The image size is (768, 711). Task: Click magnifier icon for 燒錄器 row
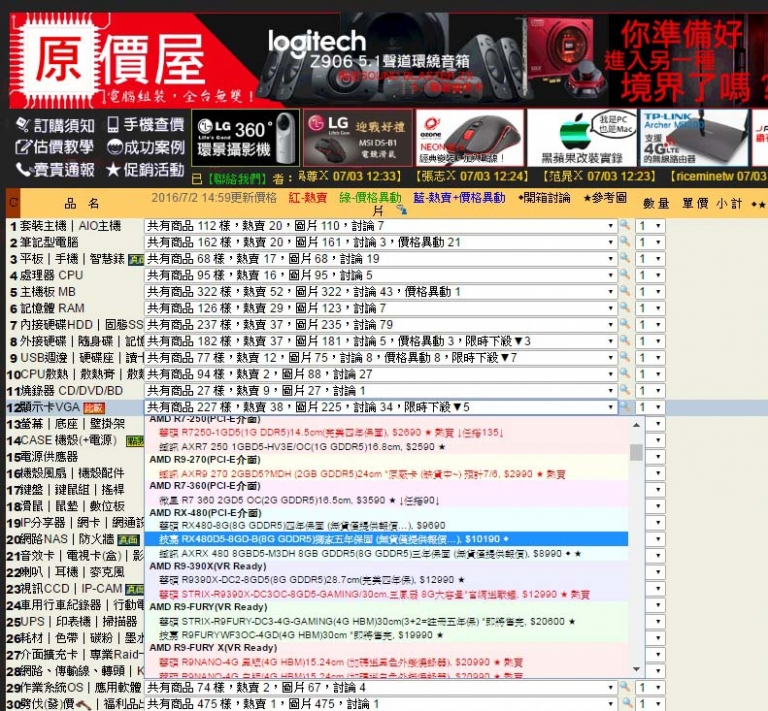(625, 390)
